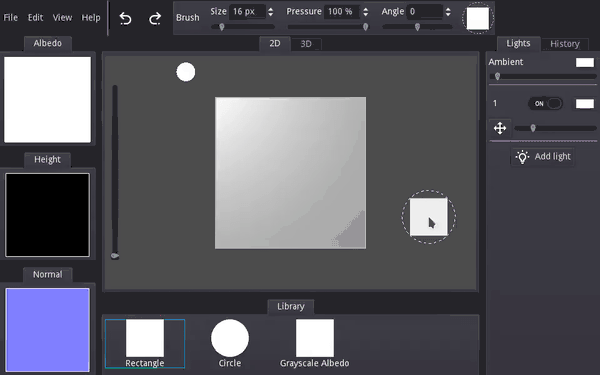This screenshot has width=600, height=375.
Task: Click the white light source circle on canvas
Action: (186, 72)
